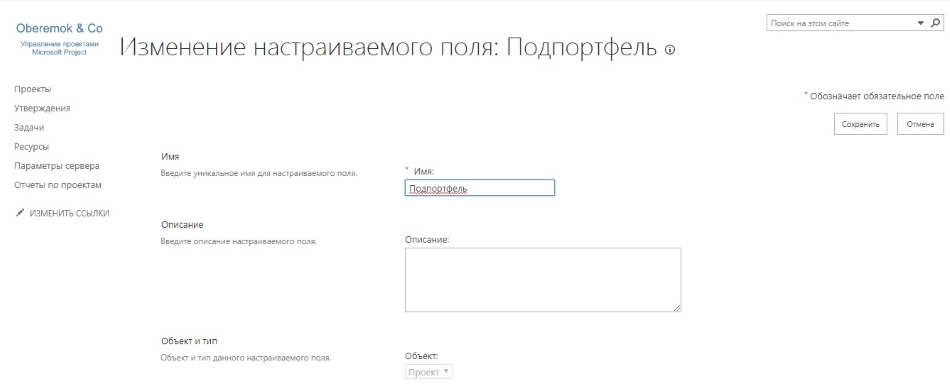Open Задачи in the side navigation

(x=29, y=128)
